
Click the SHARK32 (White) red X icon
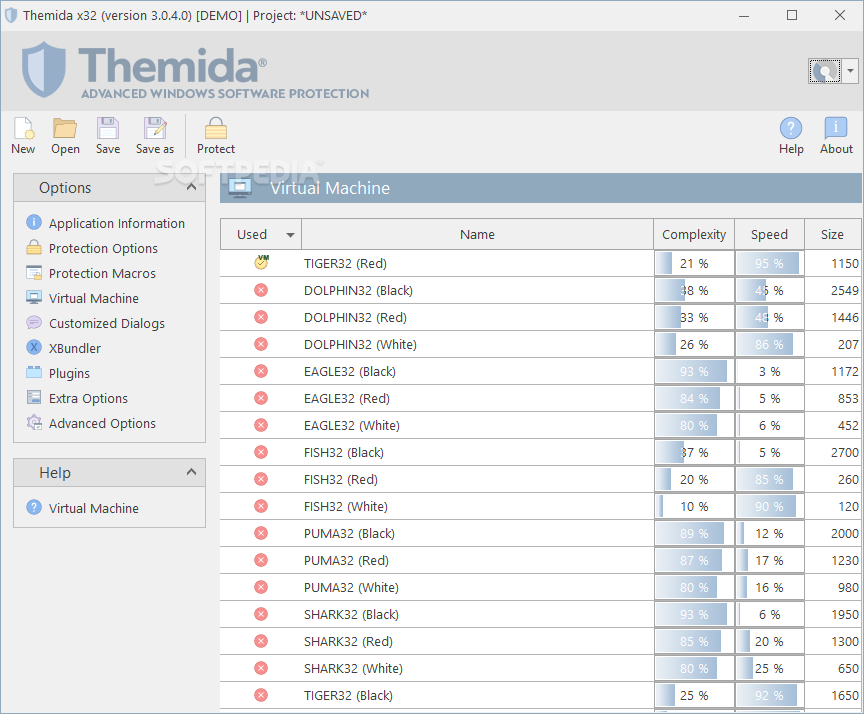coord(261,668)
